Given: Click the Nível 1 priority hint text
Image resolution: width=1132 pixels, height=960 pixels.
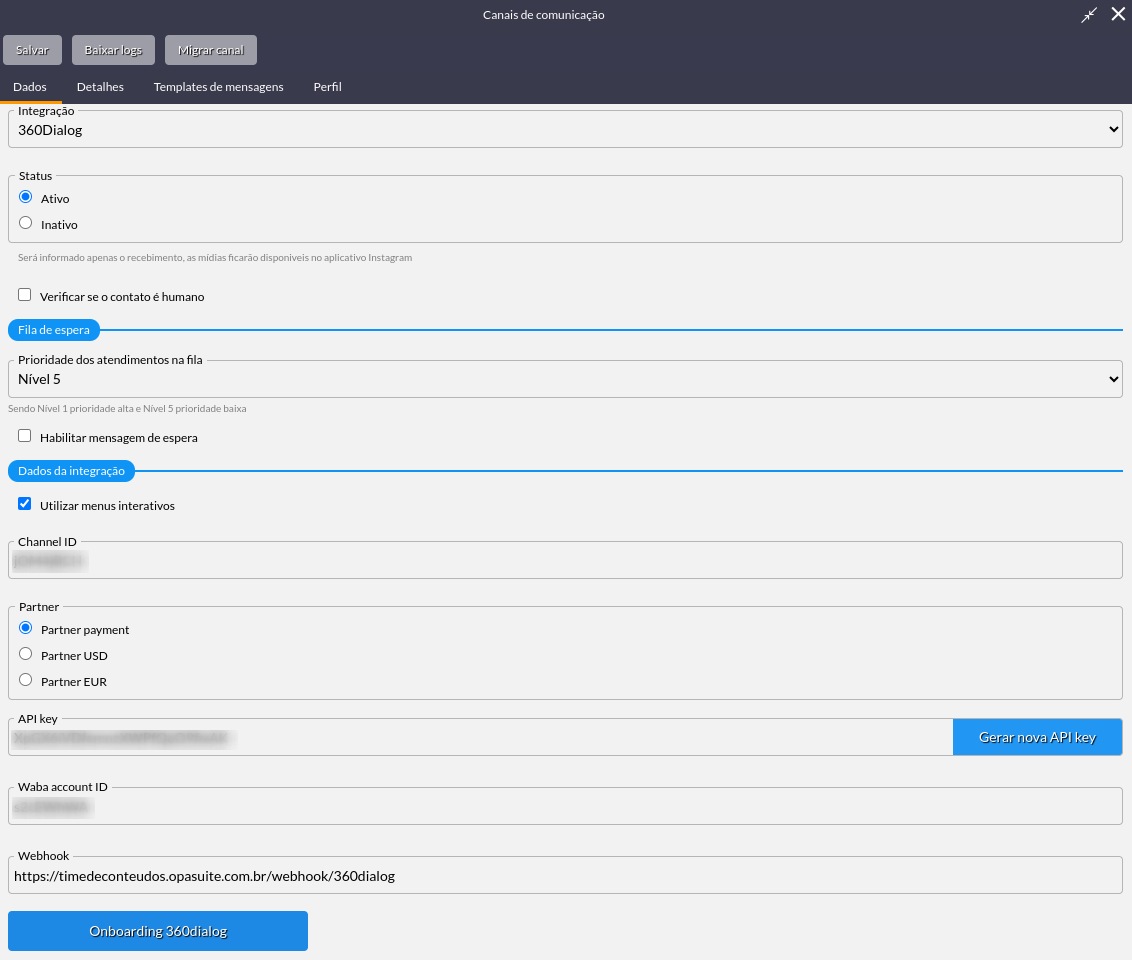Looking at the screenshot, I should (127, 409).
